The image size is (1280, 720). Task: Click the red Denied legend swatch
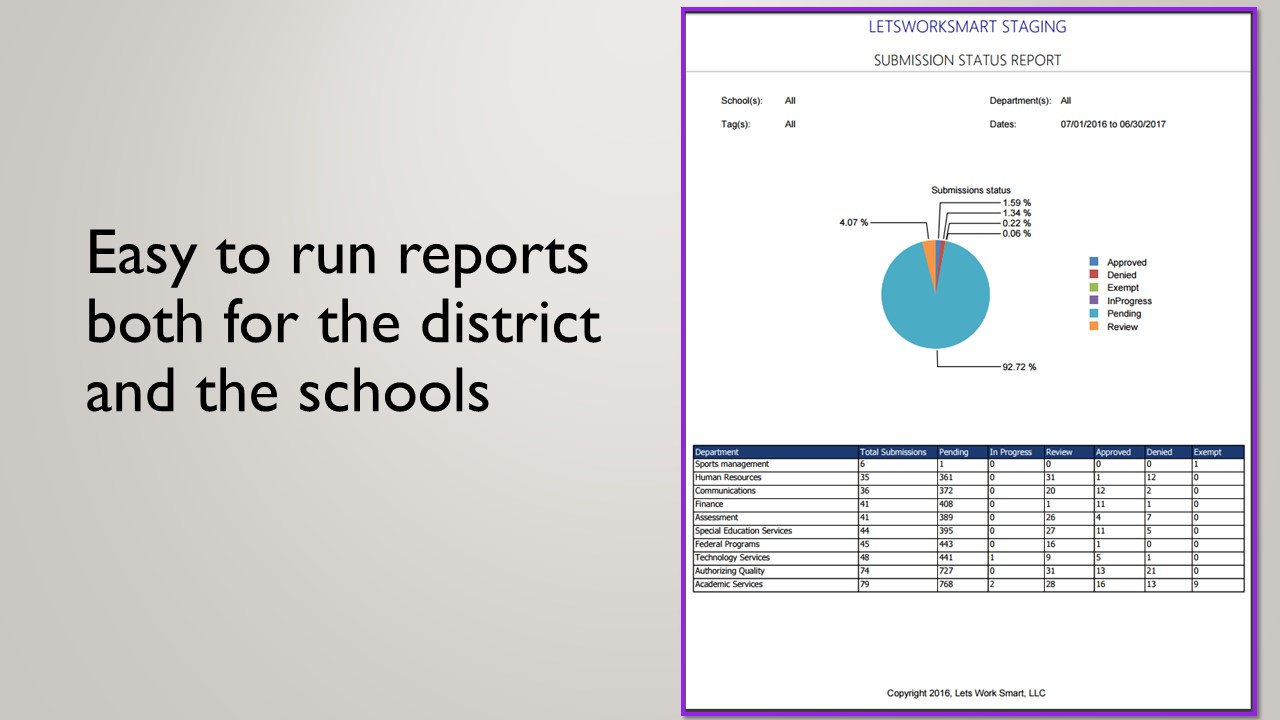pyautogui.click(x=1094, y=275)
